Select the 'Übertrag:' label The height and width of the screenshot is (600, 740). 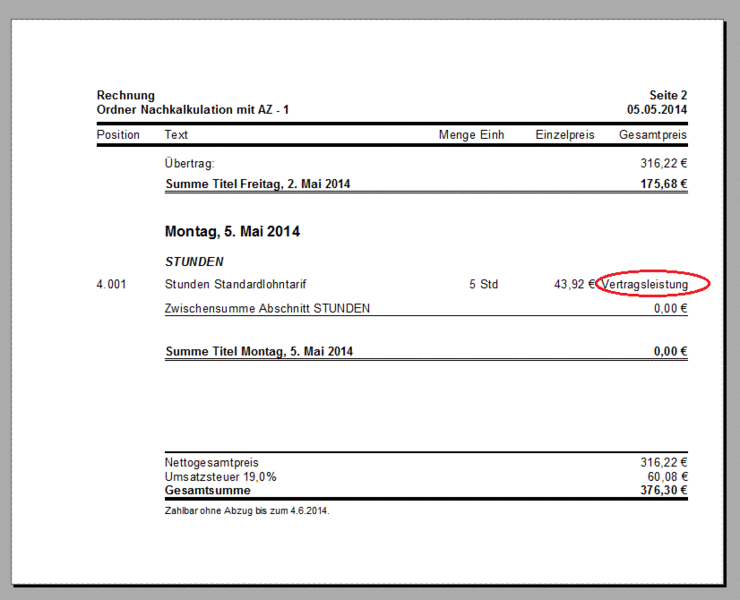189,163
